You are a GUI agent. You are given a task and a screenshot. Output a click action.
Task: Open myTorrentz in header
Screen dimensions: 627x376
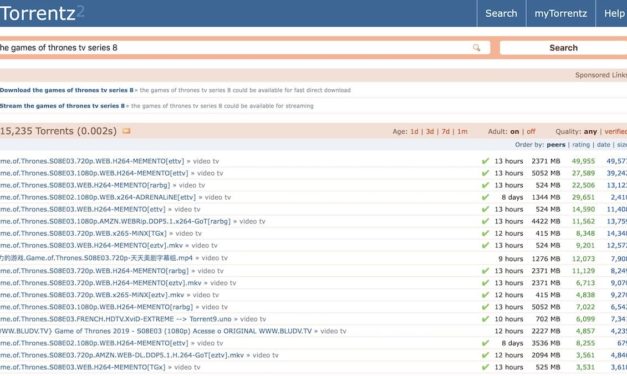(x=561, y=13)
